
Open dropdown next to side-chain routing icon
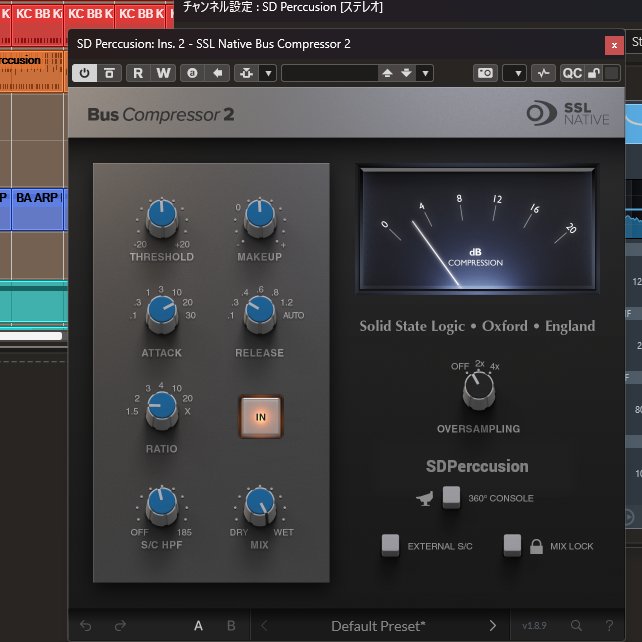point(268,73)
